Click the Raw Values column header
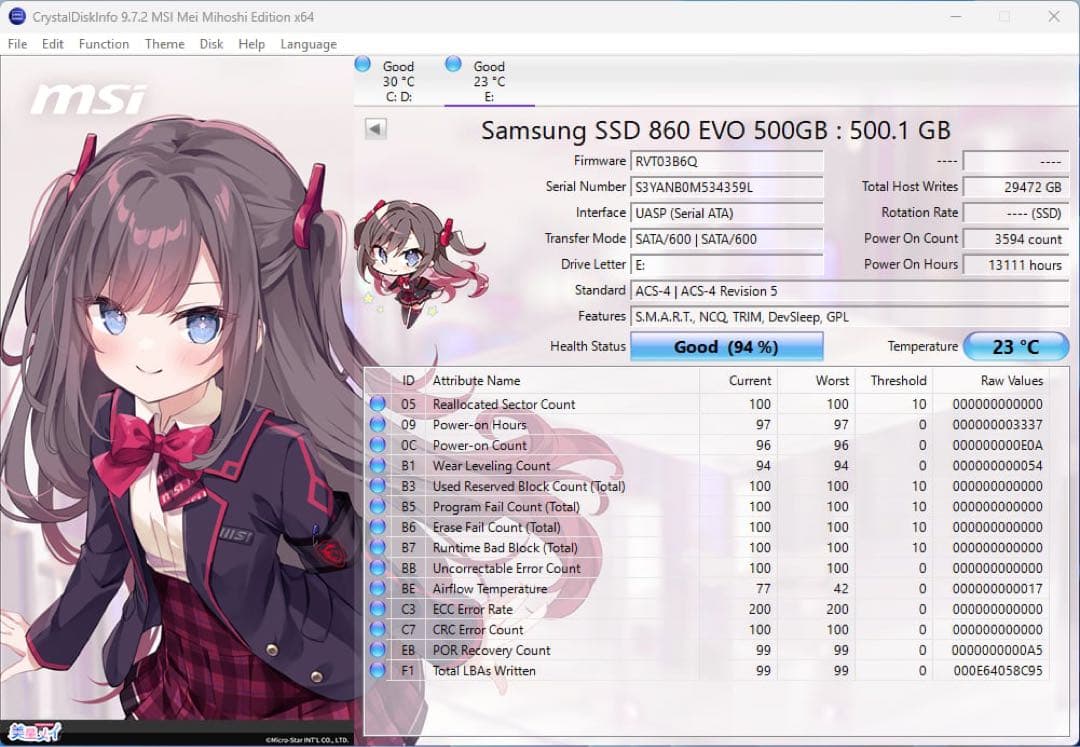The height and width of the screenshot is (747, 1080). click(1011, 381)
